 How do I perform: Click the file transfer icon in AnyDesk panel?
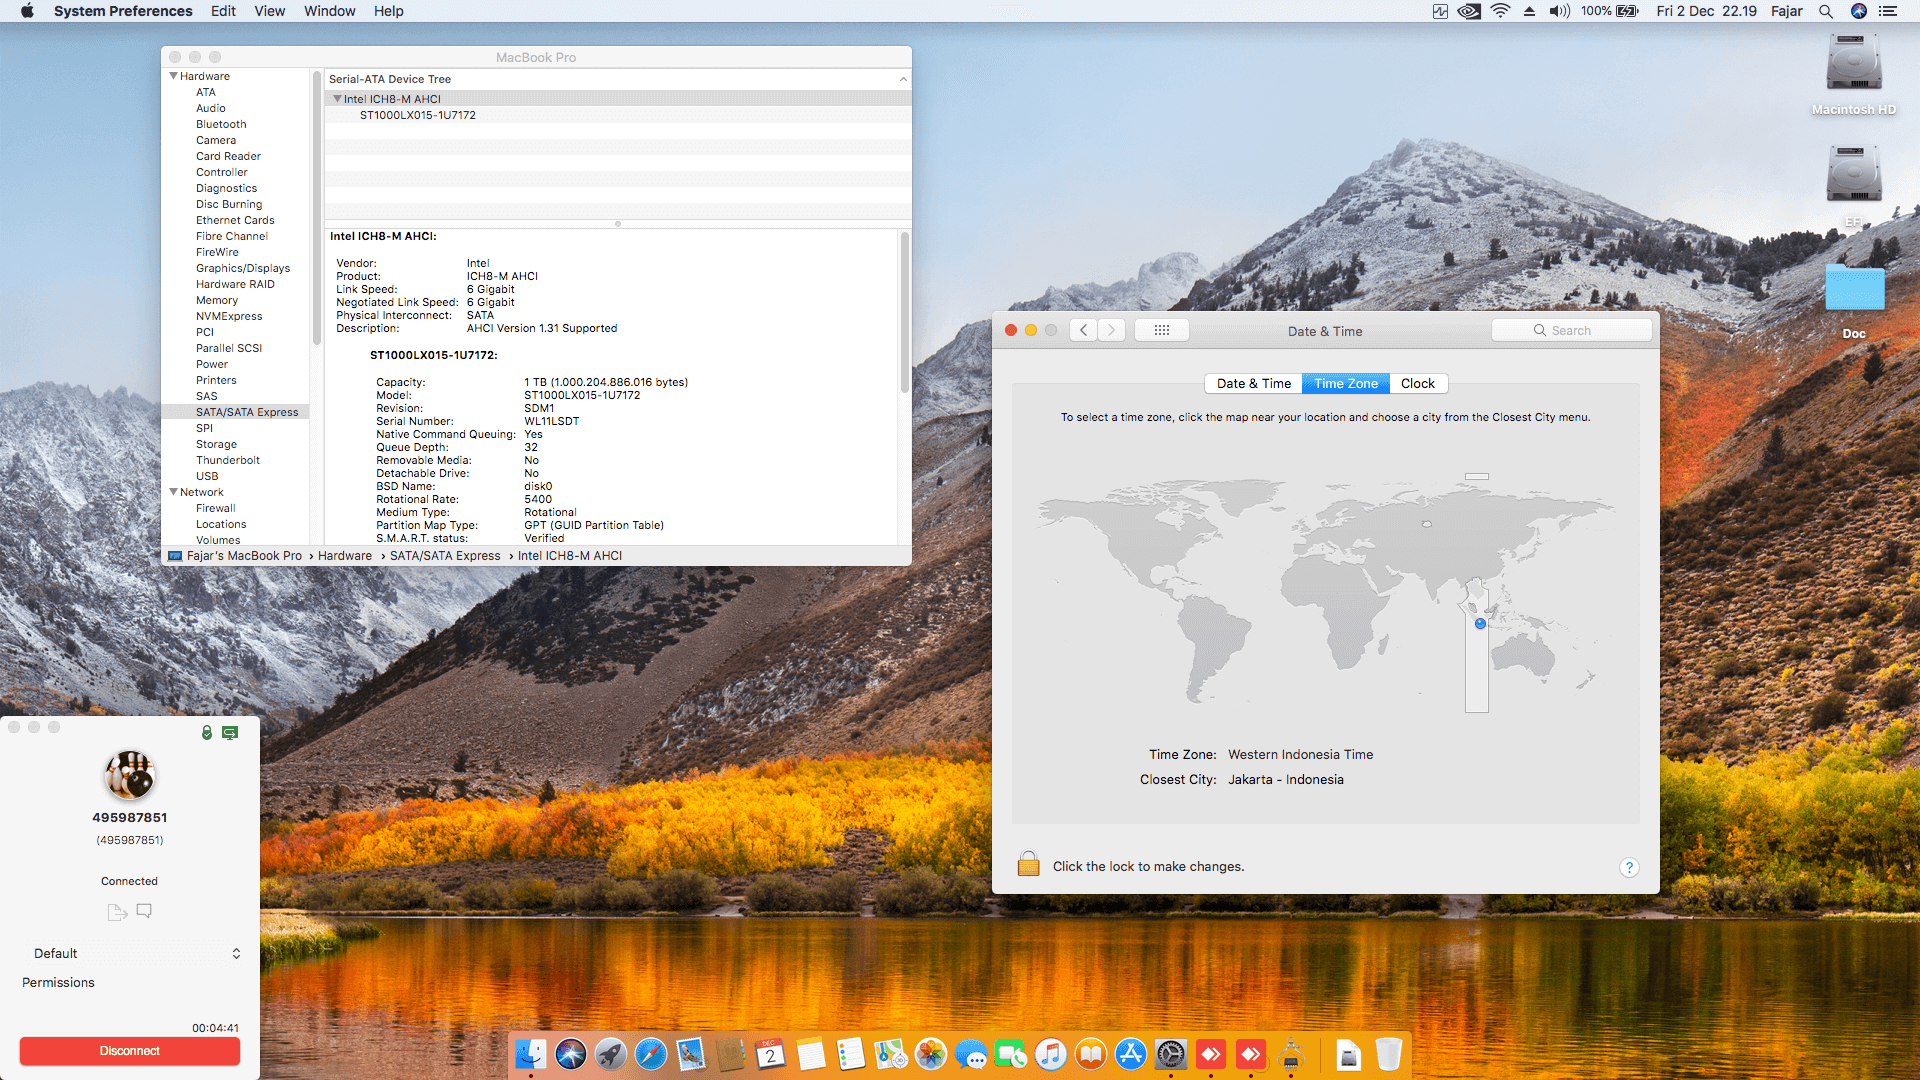click(x=117, y=912)
